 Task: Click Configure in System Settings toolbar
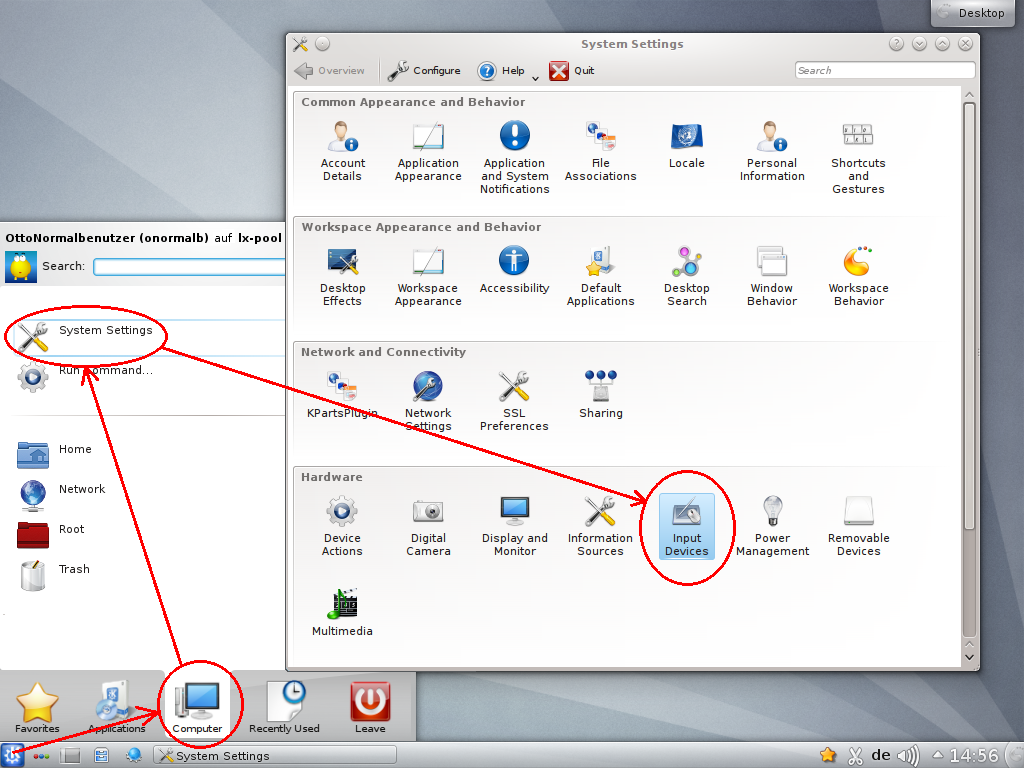424,71
